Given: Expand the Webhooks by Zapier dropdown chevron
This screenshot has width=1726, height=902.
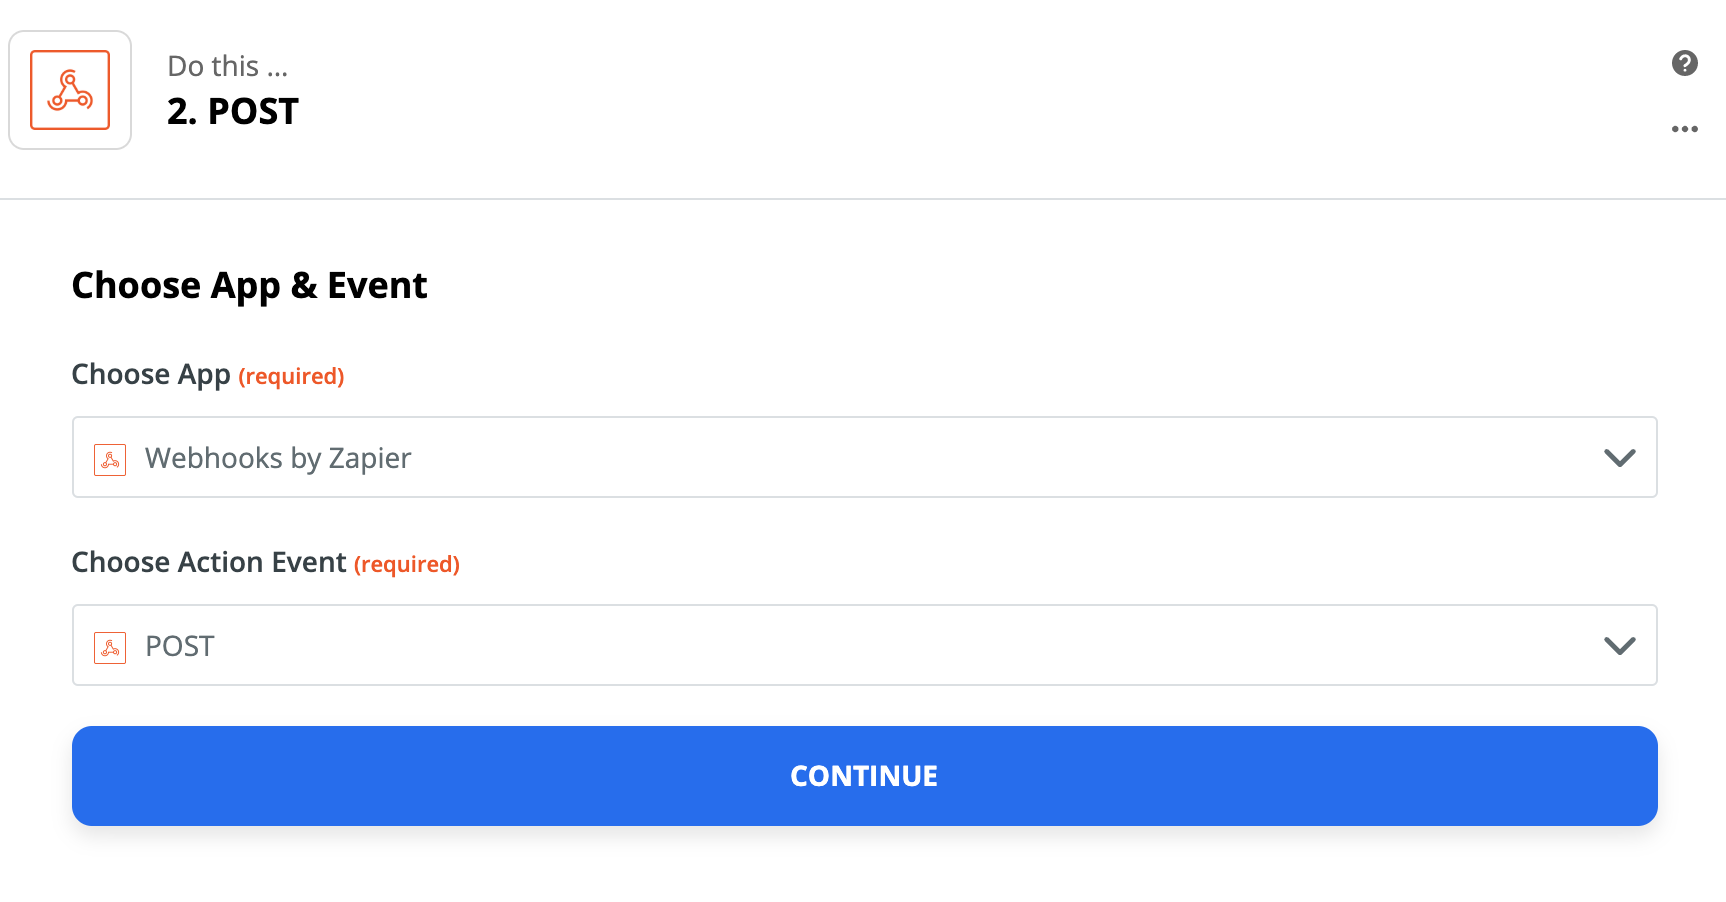Looking at the screenshot, I should point(1620,458).
